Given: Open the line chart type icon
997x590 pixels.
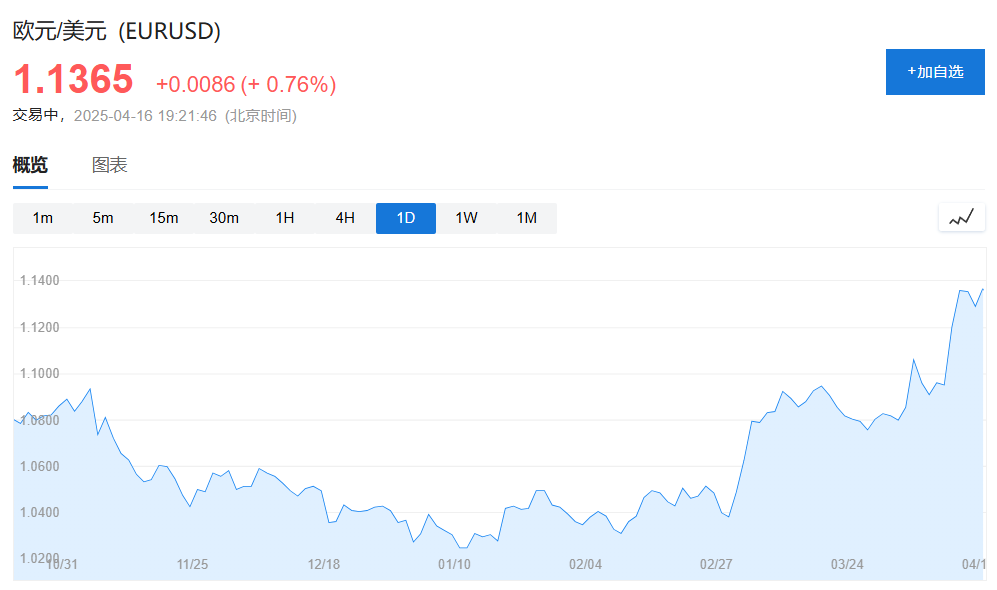Looking at the screenshot, I should pyautogui.click(x=961, y=217).
